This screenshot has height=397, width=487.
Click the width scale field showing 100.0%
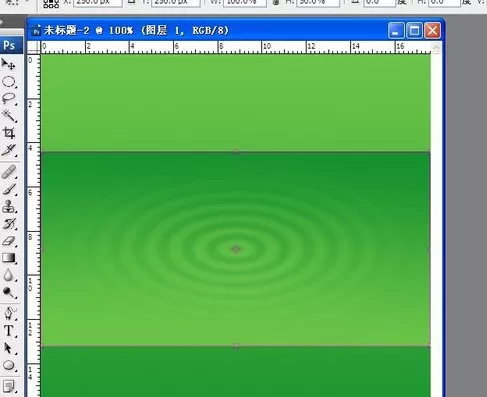[245, 3]
